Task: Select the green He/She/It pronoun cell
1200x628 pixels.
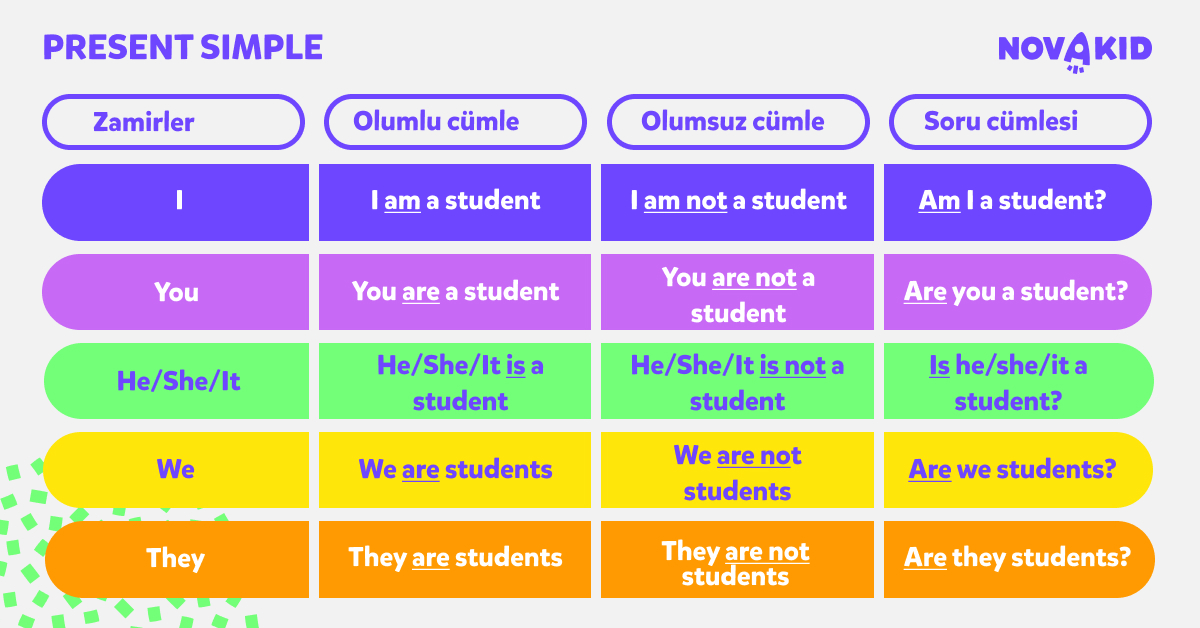Action: (176, 381)
